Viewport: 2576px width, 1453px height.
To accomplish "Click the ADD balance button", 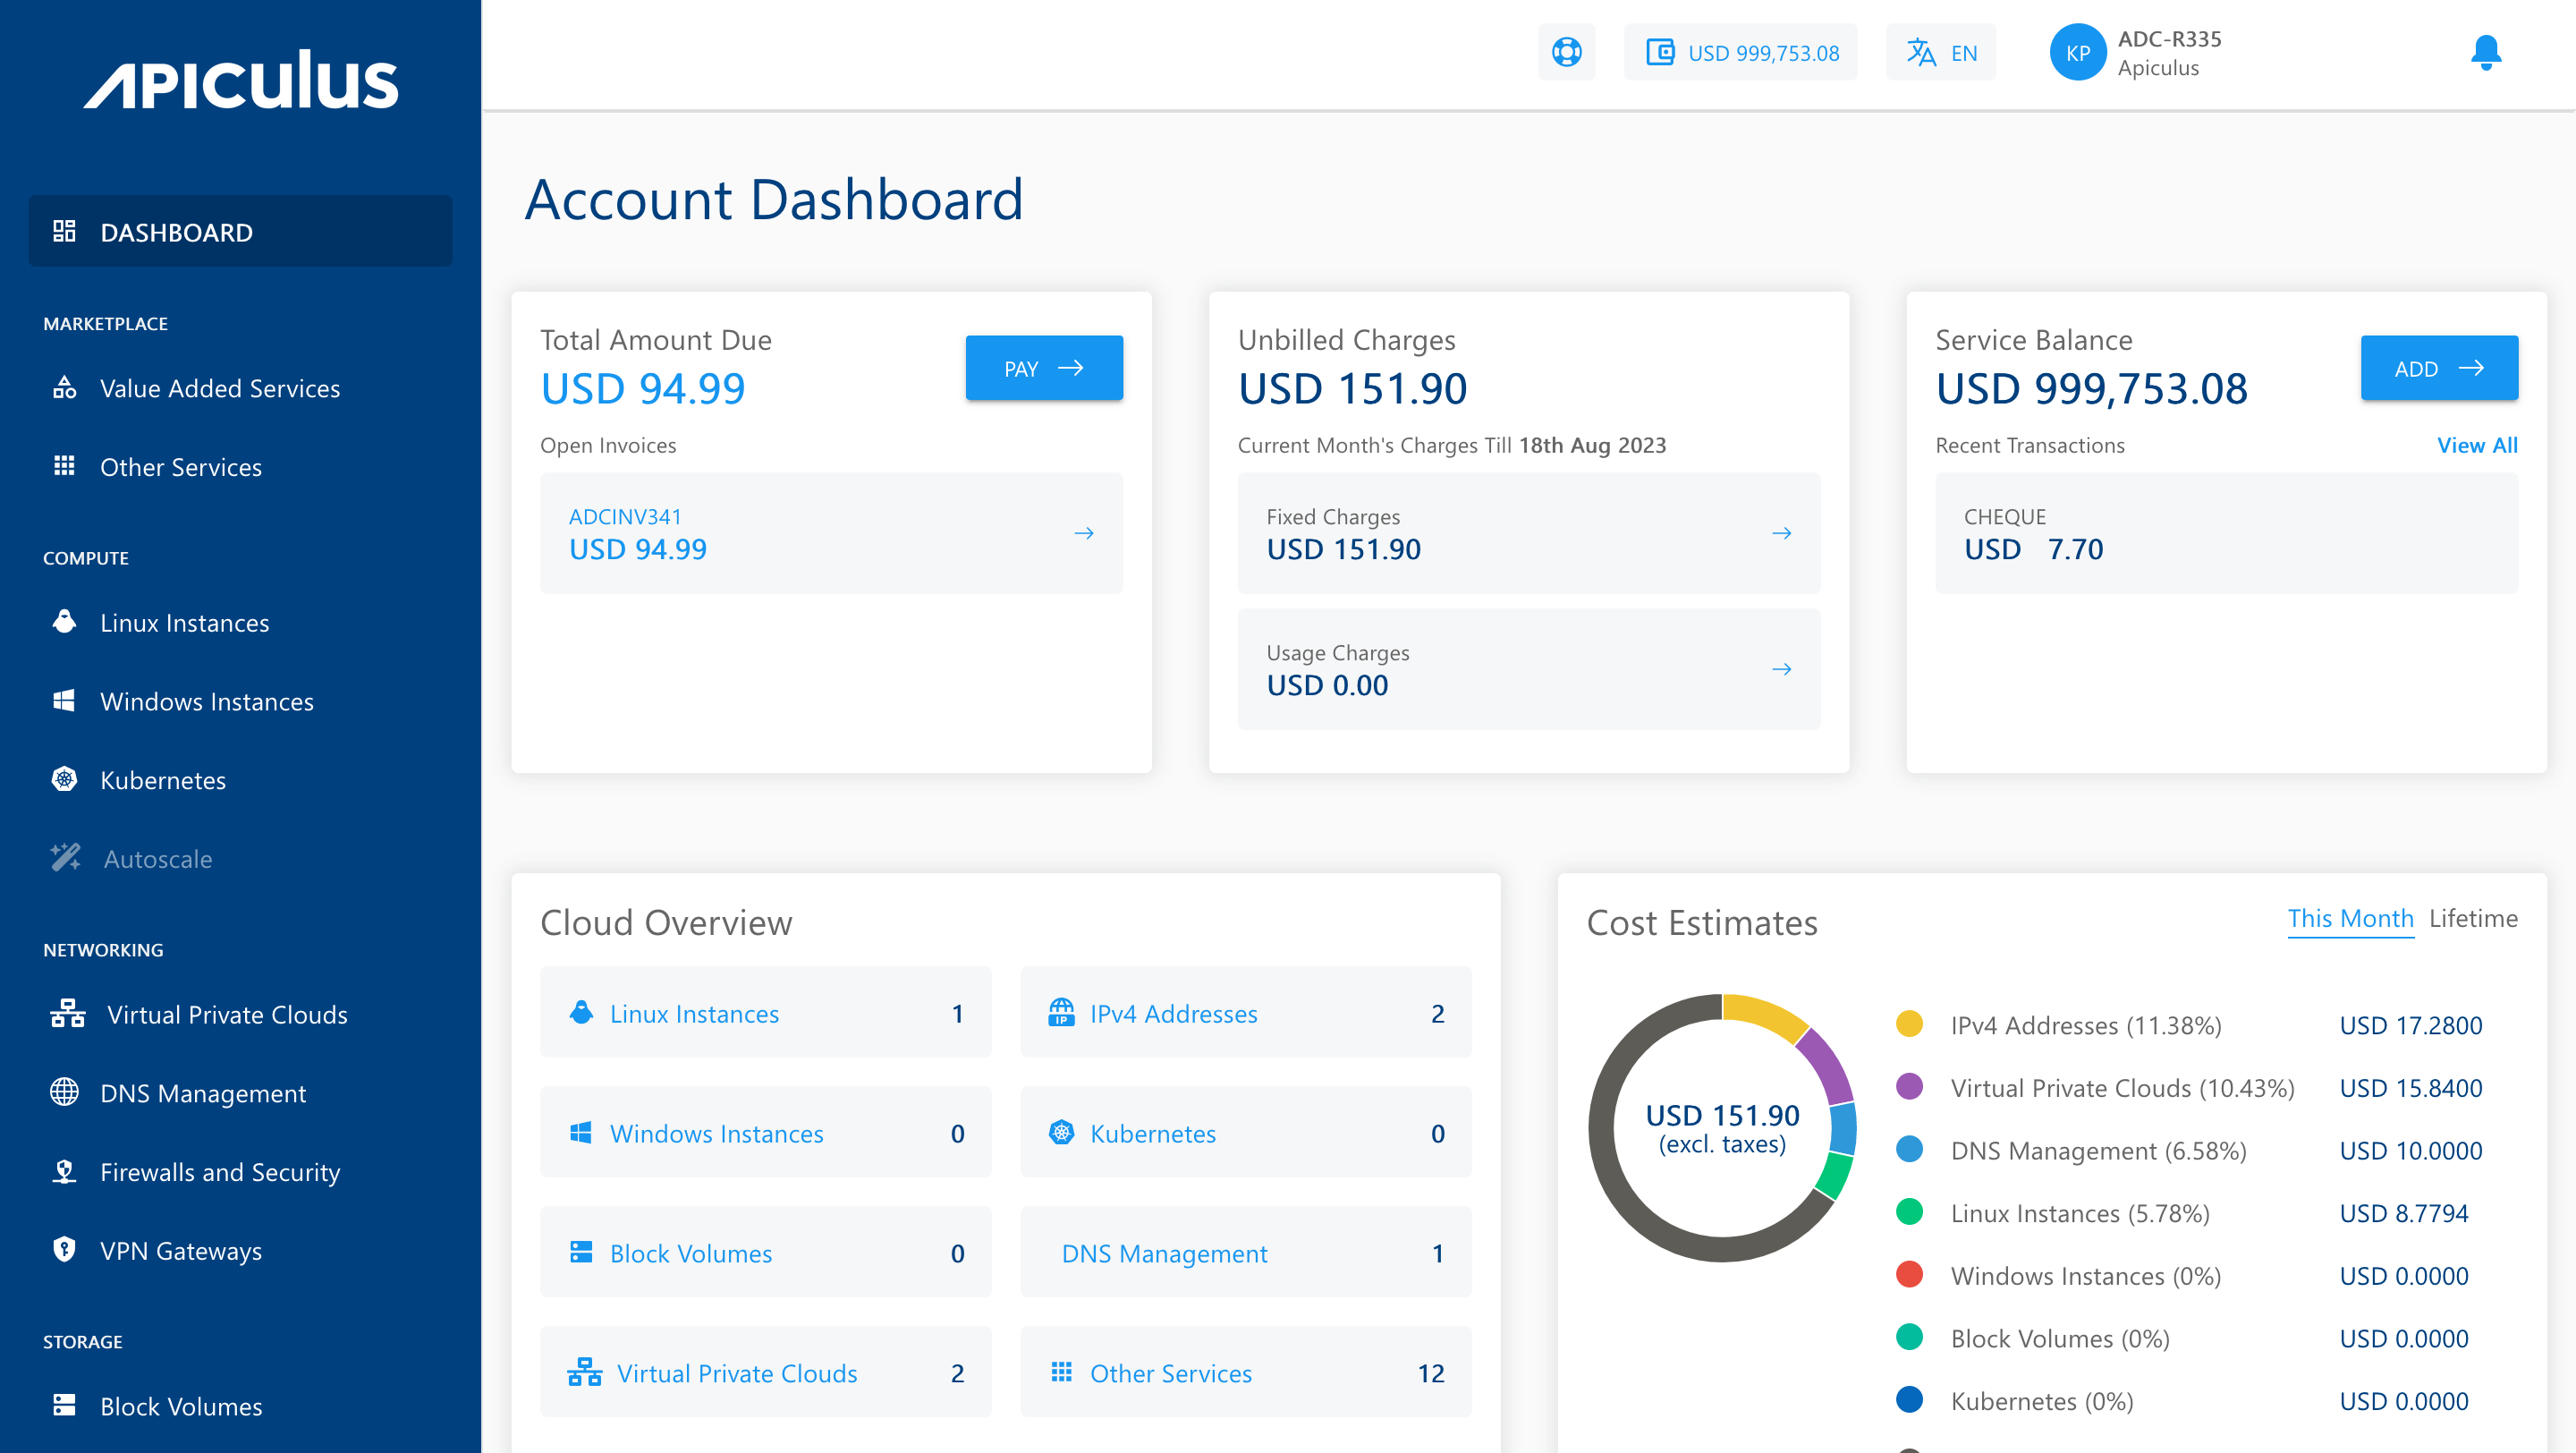I will pyautogui.click(x=2439, y=368).
